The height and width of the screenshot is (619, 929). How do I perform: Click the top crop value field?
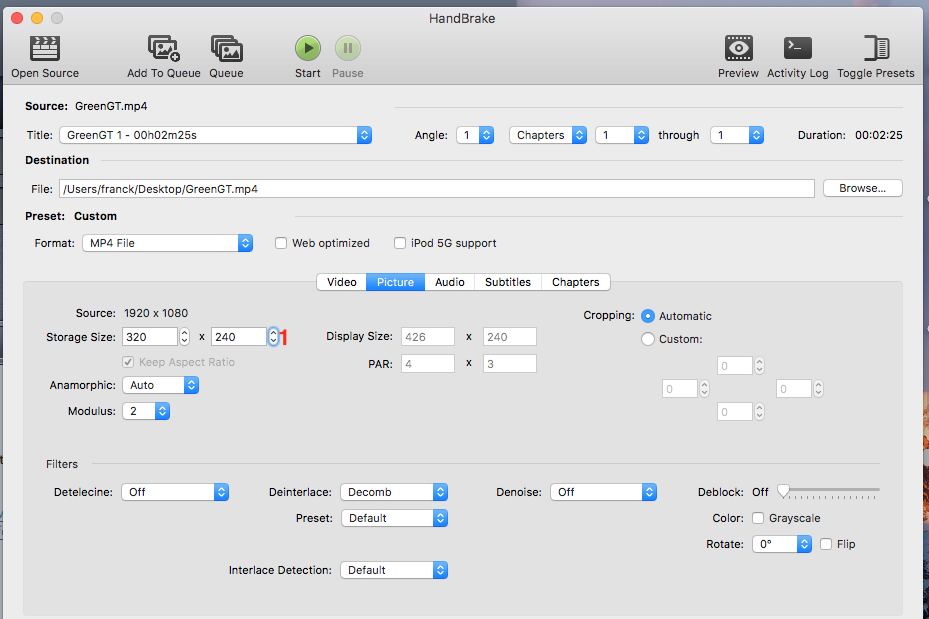(x=735, y=366)
